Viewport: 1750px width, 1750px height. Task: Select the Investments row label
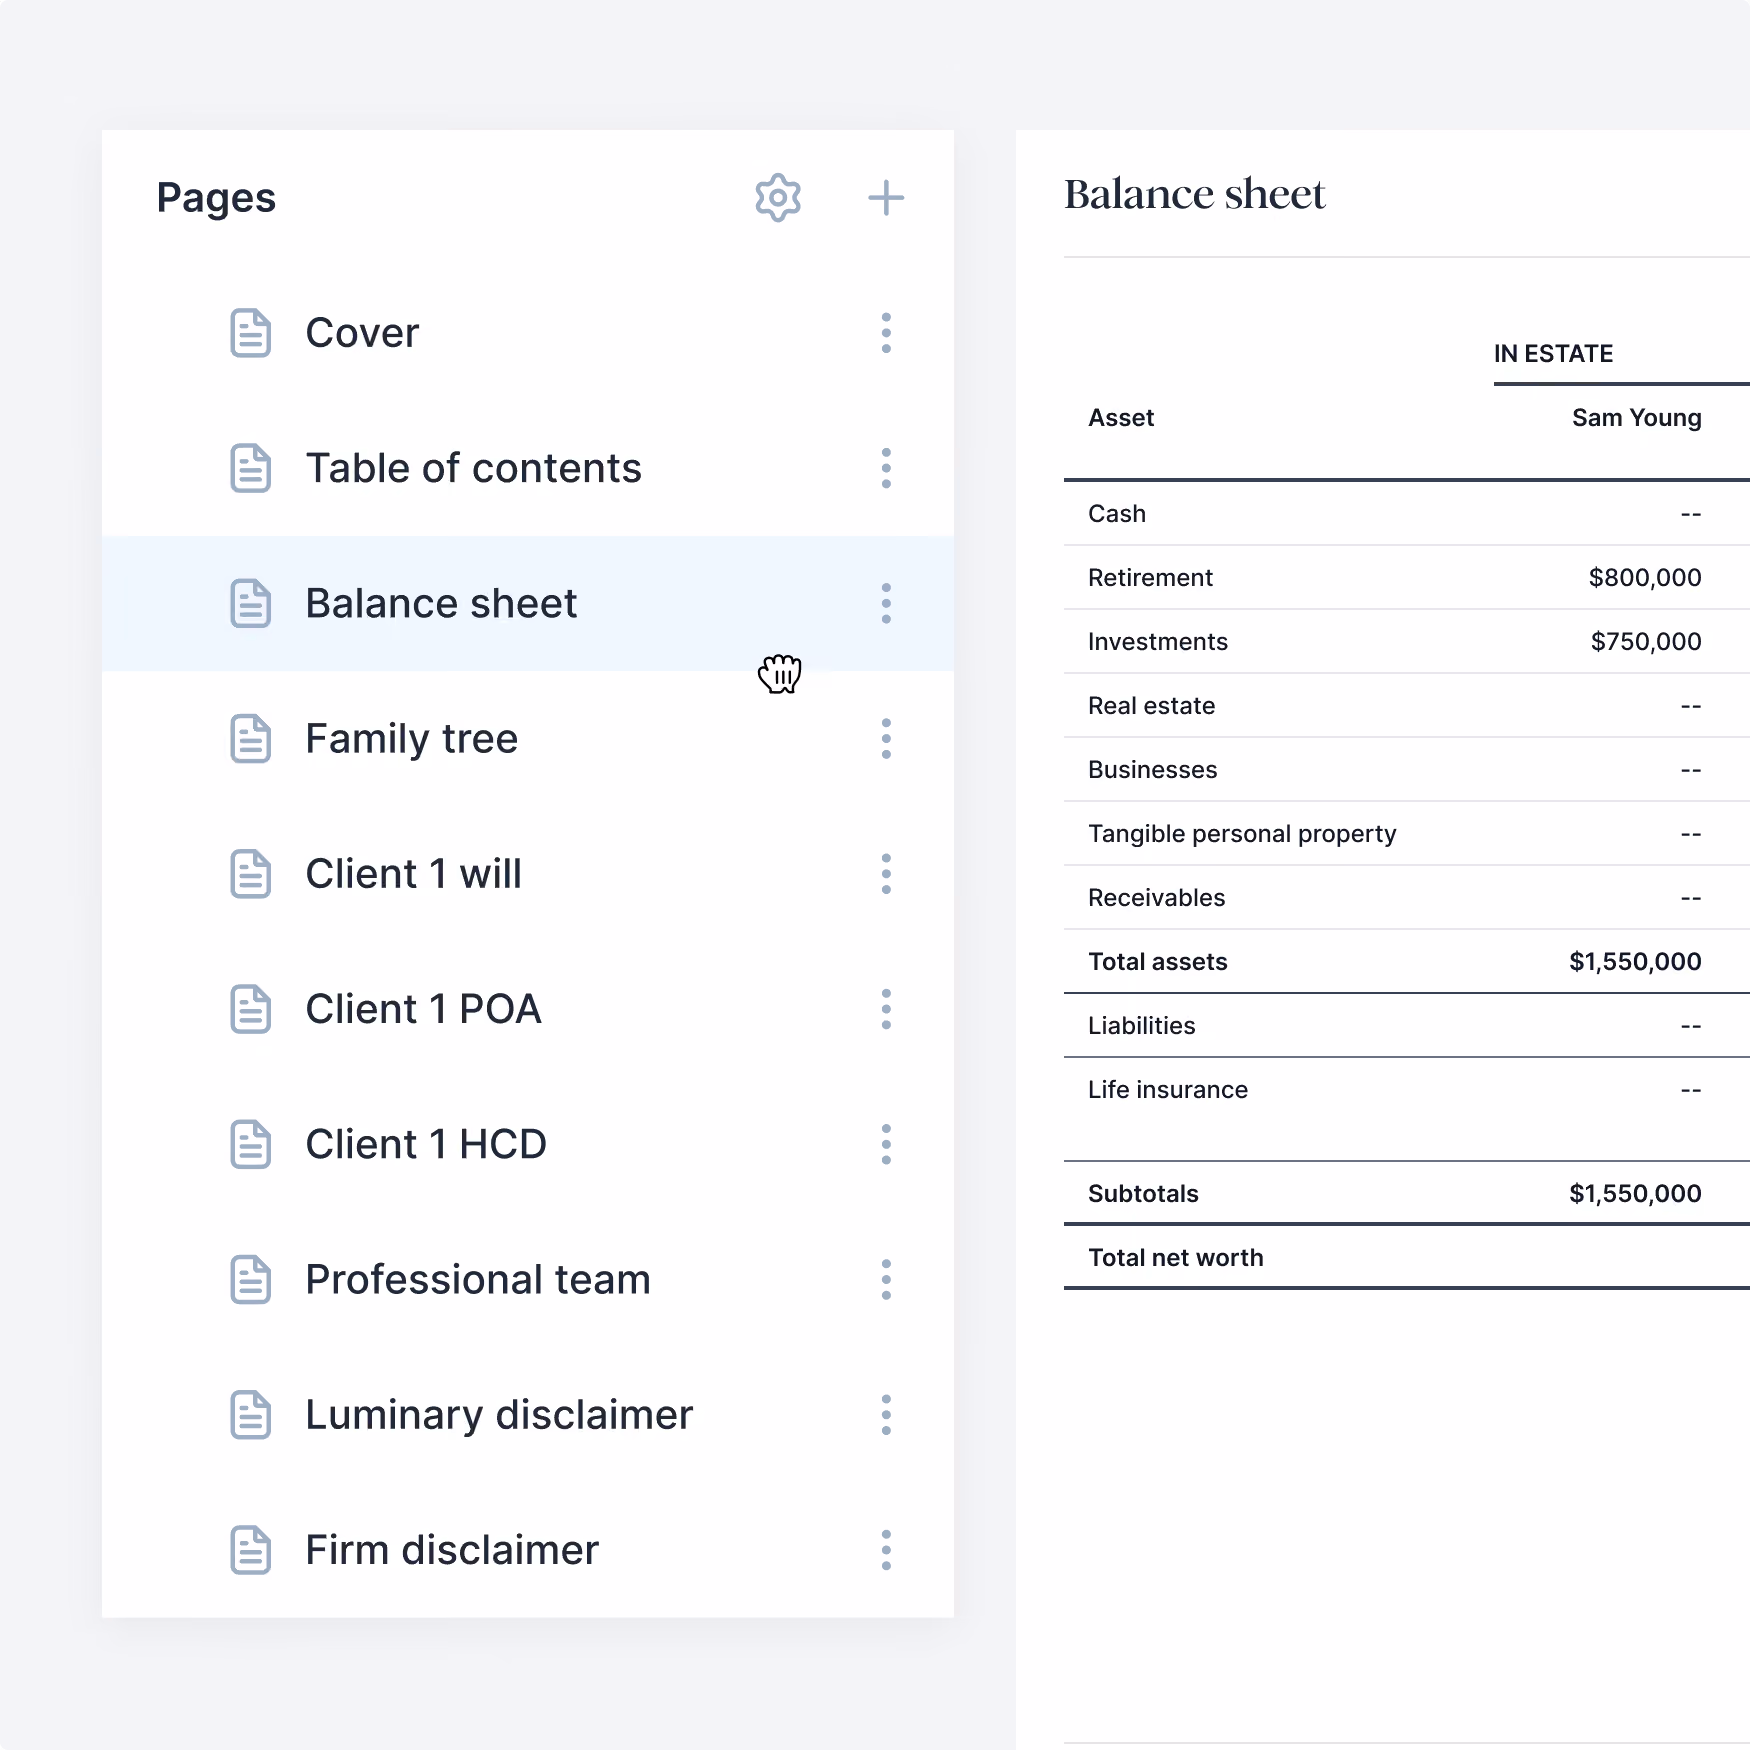[x=1158, y=642]
